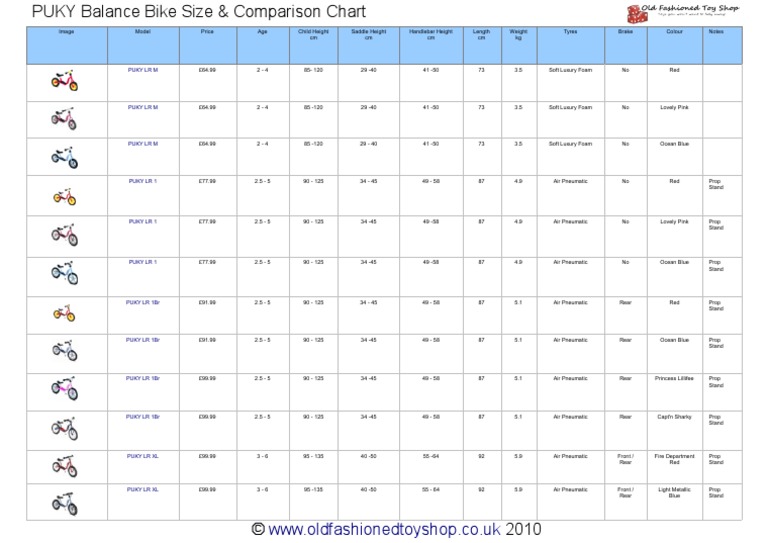Open PUKY LR XL link in Fire Department Red row
The height and width of the screenshot is (543, 768).
click(x=143, y=456)
